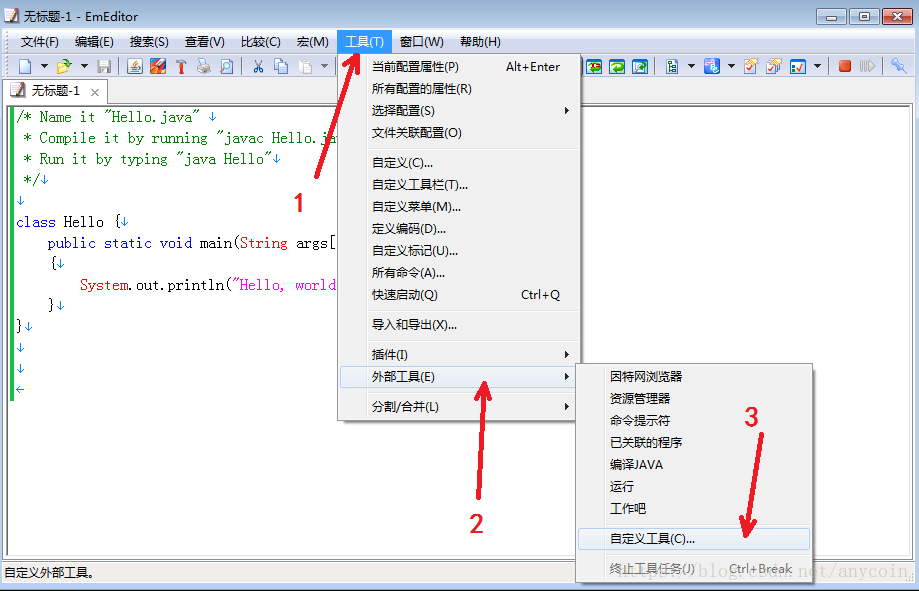919x591 pixels.
Task: Select 自定义工具(C)... in submenu
Action: point(652,539)
